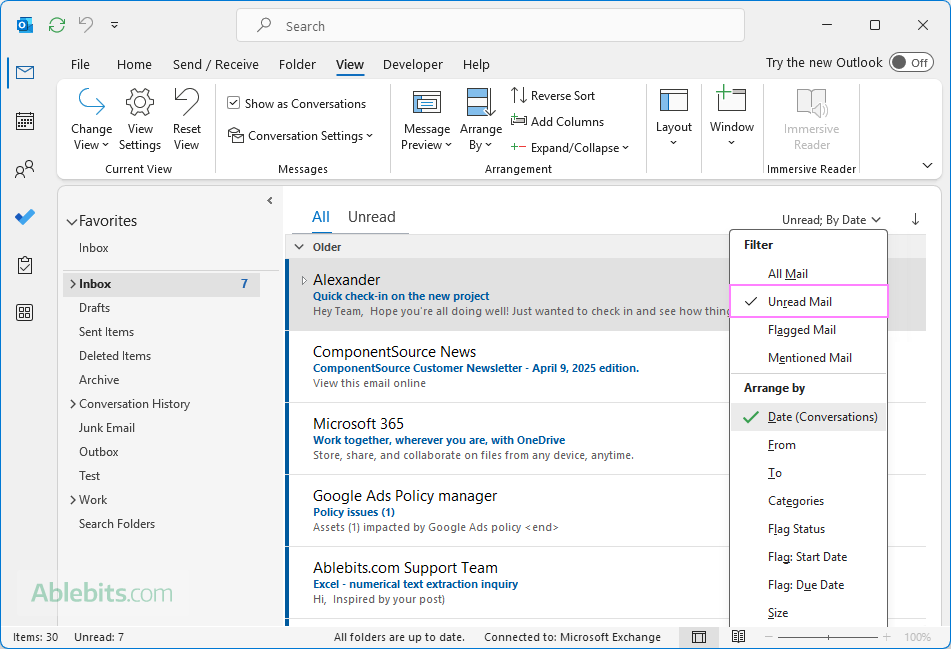Click in the Search box
951x649 pixels.
[490, 26]
